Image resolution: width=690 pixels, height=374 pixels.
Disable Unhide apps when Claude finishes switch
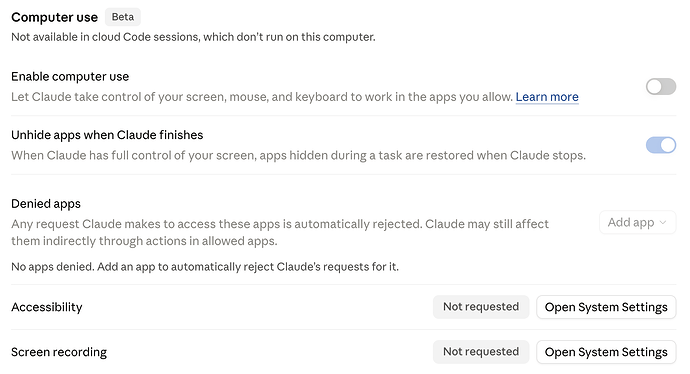[x=661, y=145]
